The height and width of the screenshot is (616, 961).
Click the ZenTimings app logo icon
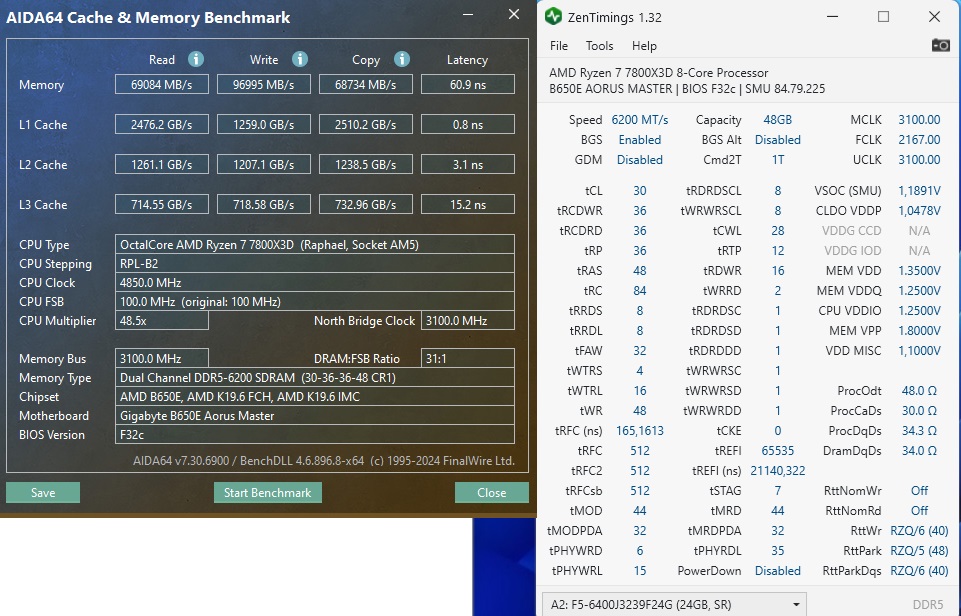553,17
